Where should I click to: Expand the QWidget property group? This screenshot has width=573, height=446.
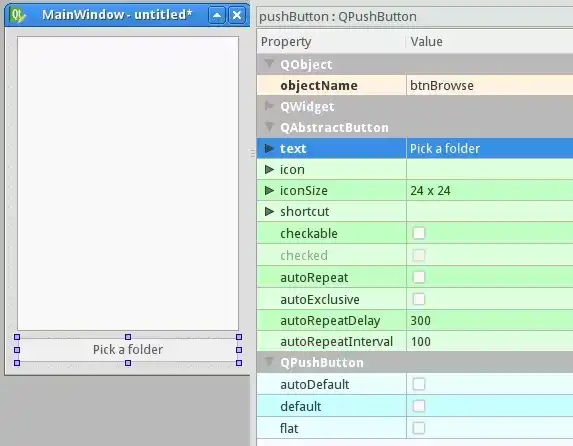pyautogui.click(x=269, y=106)
